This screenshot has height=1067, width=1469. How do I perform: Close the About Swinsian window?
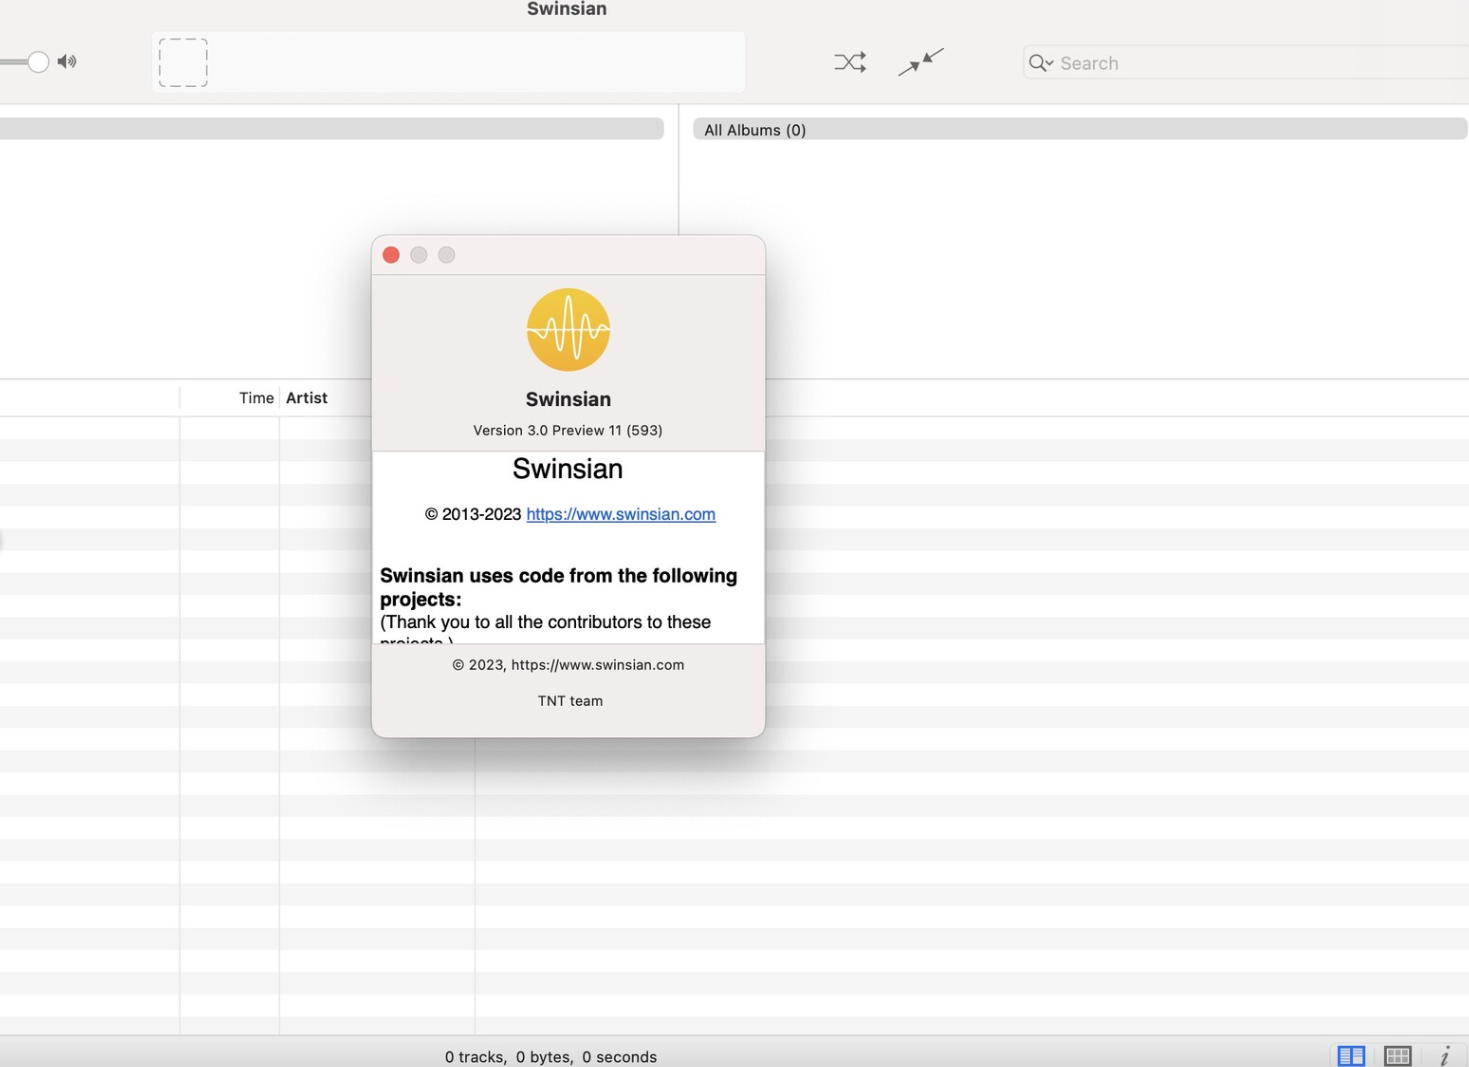[x=390, y=255]
